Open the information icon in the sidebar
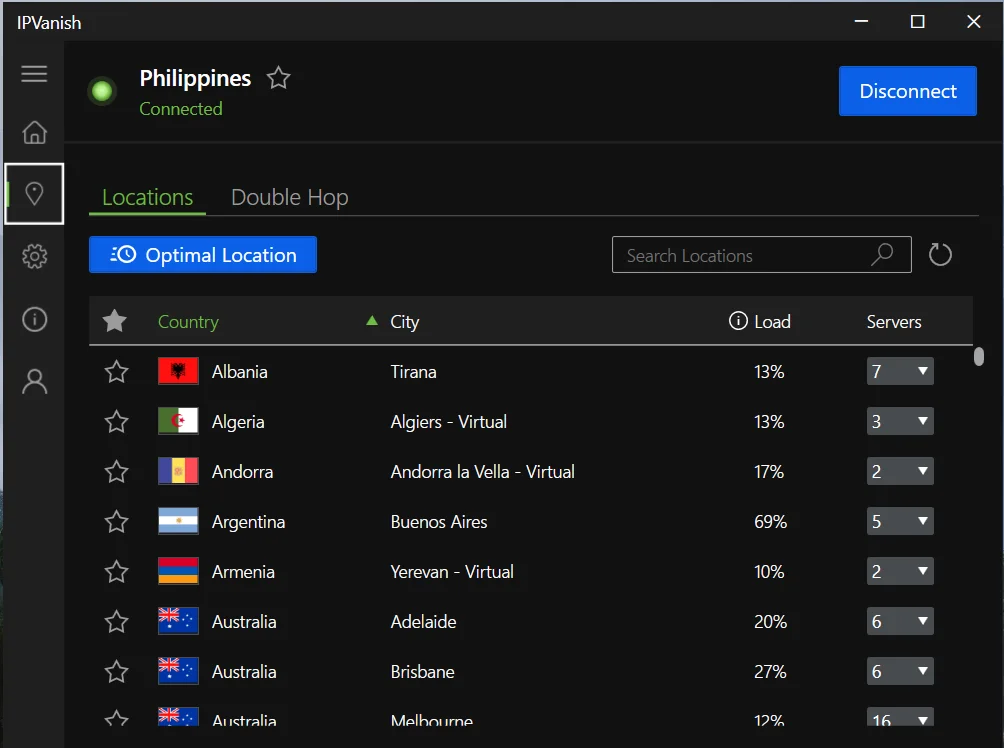The width and height of the screenshot is (1004, 748). coord(35,319)
